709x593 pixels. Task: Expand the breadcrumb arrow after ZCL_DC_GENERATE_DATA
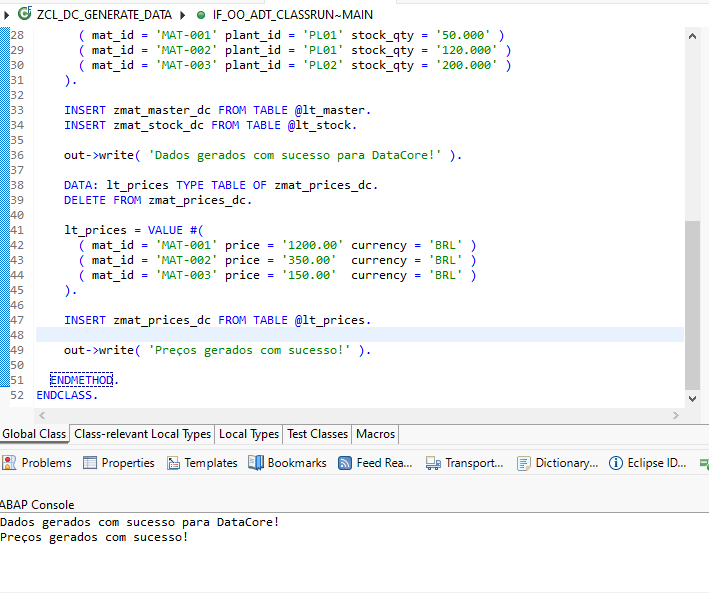click(x=181, y=14)
